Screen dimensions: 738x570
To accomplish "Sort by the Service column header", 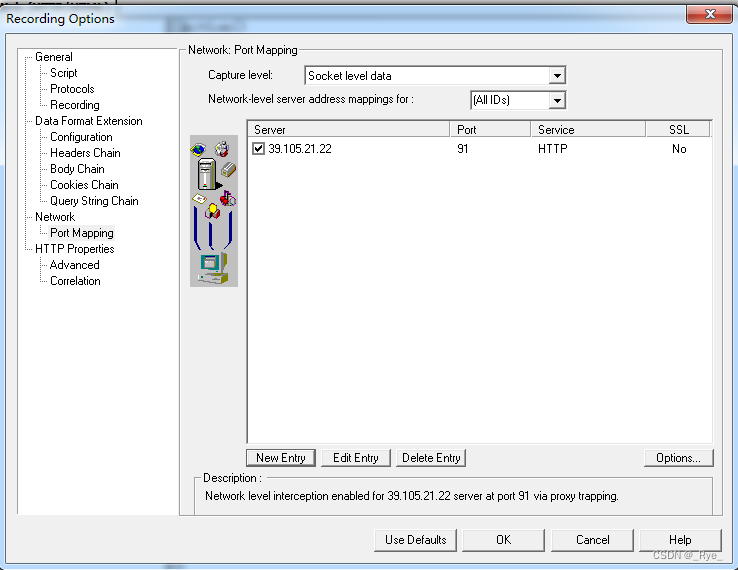I will [x=588, y=129].
